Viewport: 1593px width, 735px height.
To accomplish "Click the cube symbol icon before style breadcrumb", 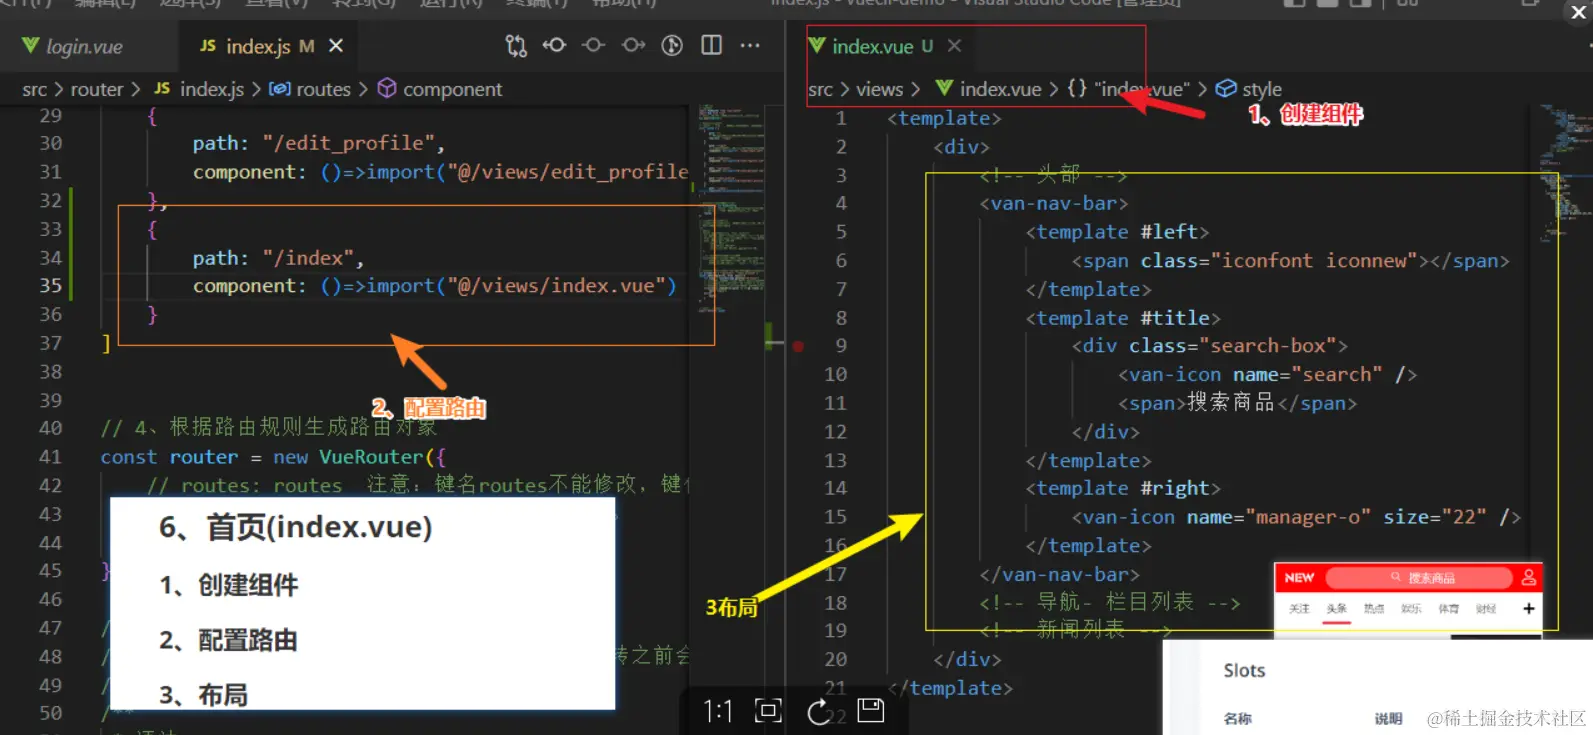I will (x=1225, y=89).
